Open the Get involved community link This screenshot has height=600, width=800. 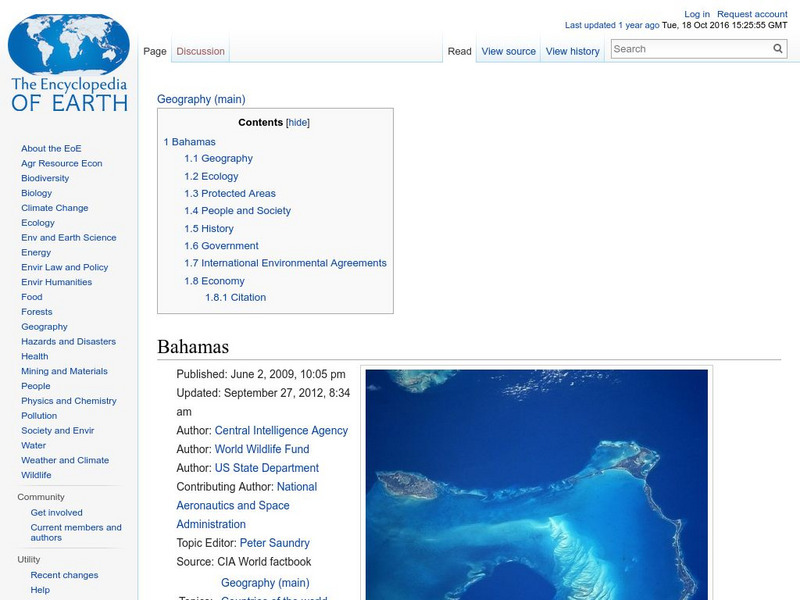(x=55, y=511)
